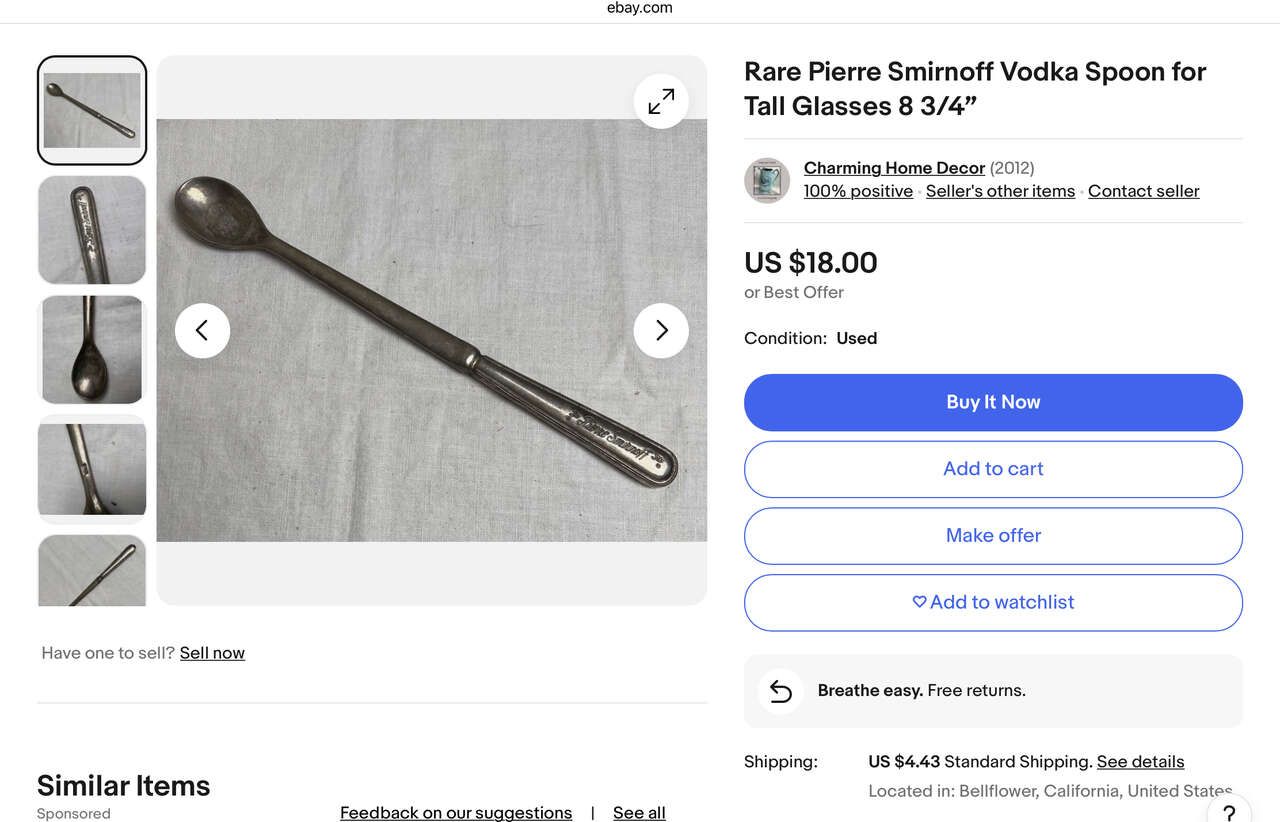Show the previous product photo
1280x822 pixels.
(x=202, y=330)
